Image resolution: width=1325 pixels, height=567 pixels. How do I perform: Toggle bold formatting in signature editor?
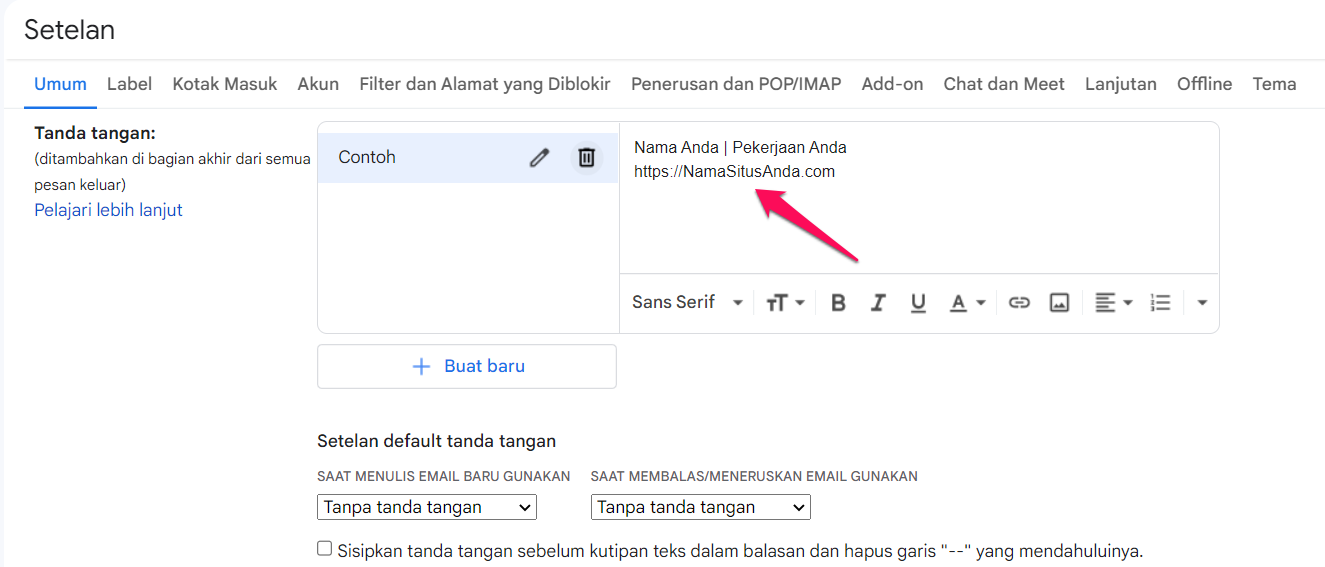point(838,302)
